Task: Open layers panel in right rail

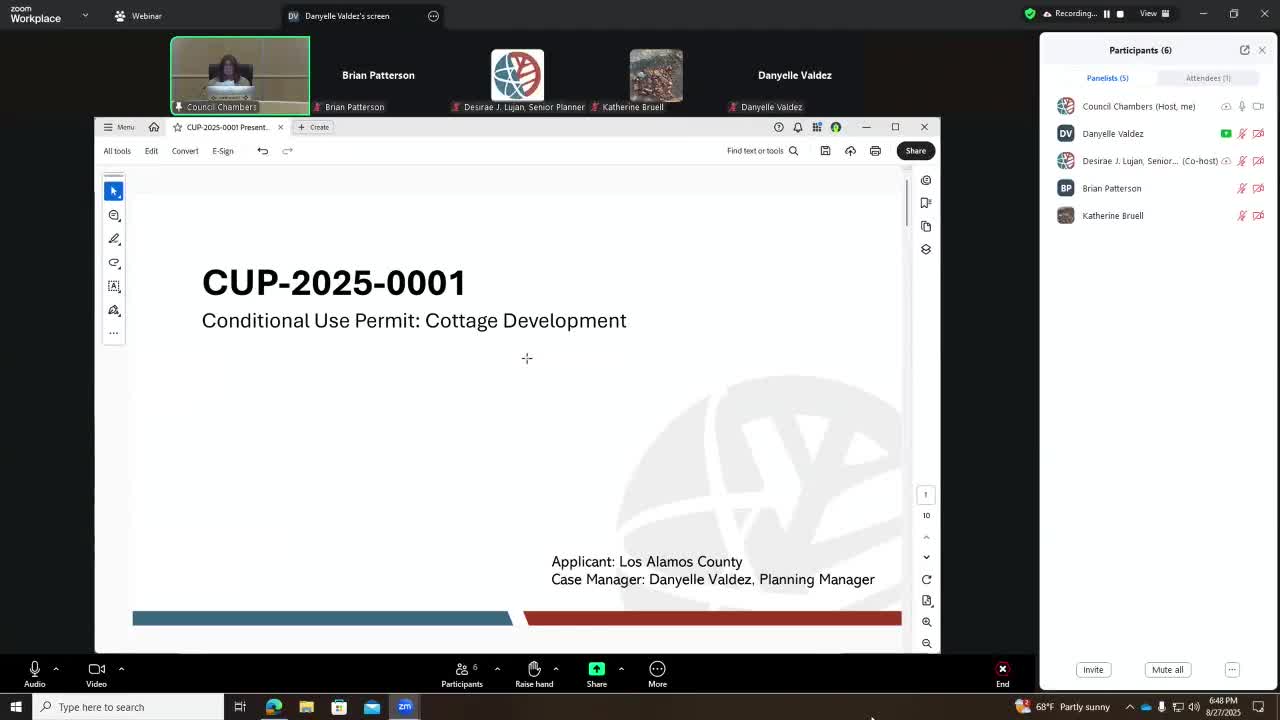Action: click(x=926, y=249)
